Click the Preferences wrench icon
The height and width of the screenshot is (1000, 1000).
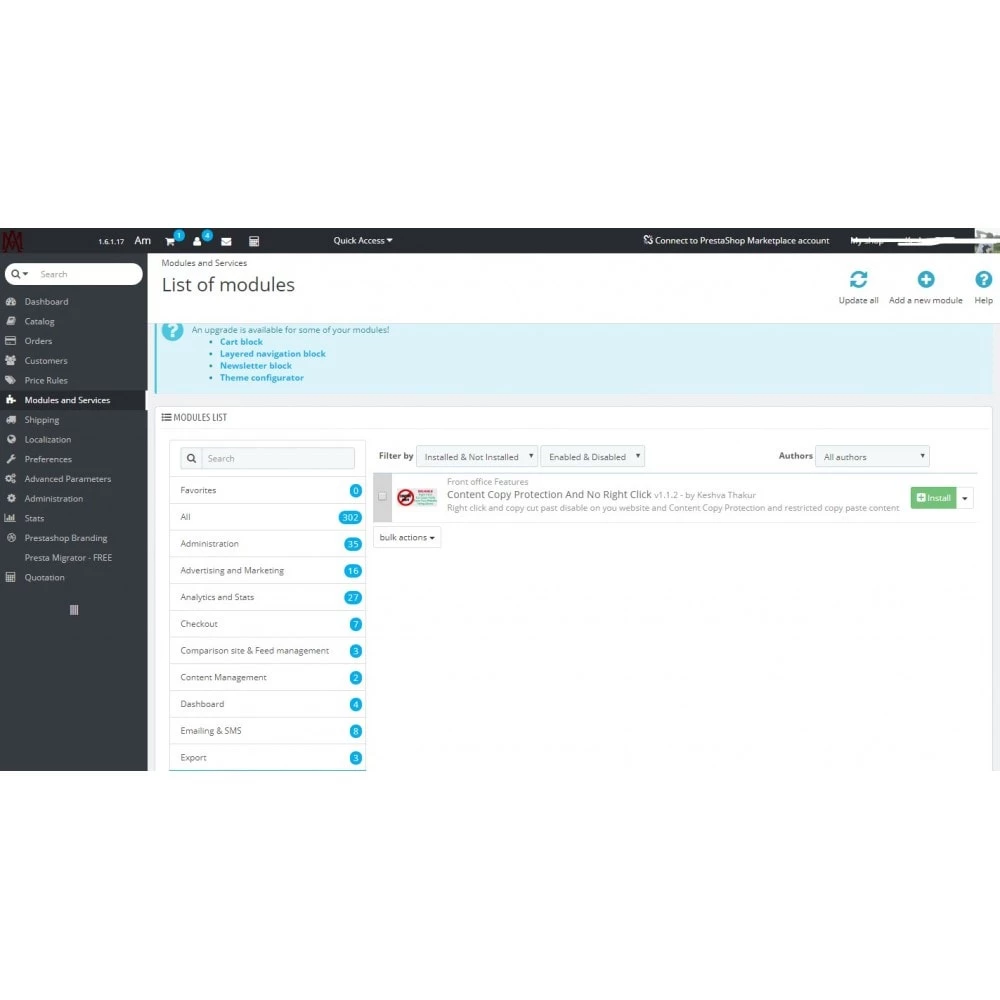click(x=11, y=459)
